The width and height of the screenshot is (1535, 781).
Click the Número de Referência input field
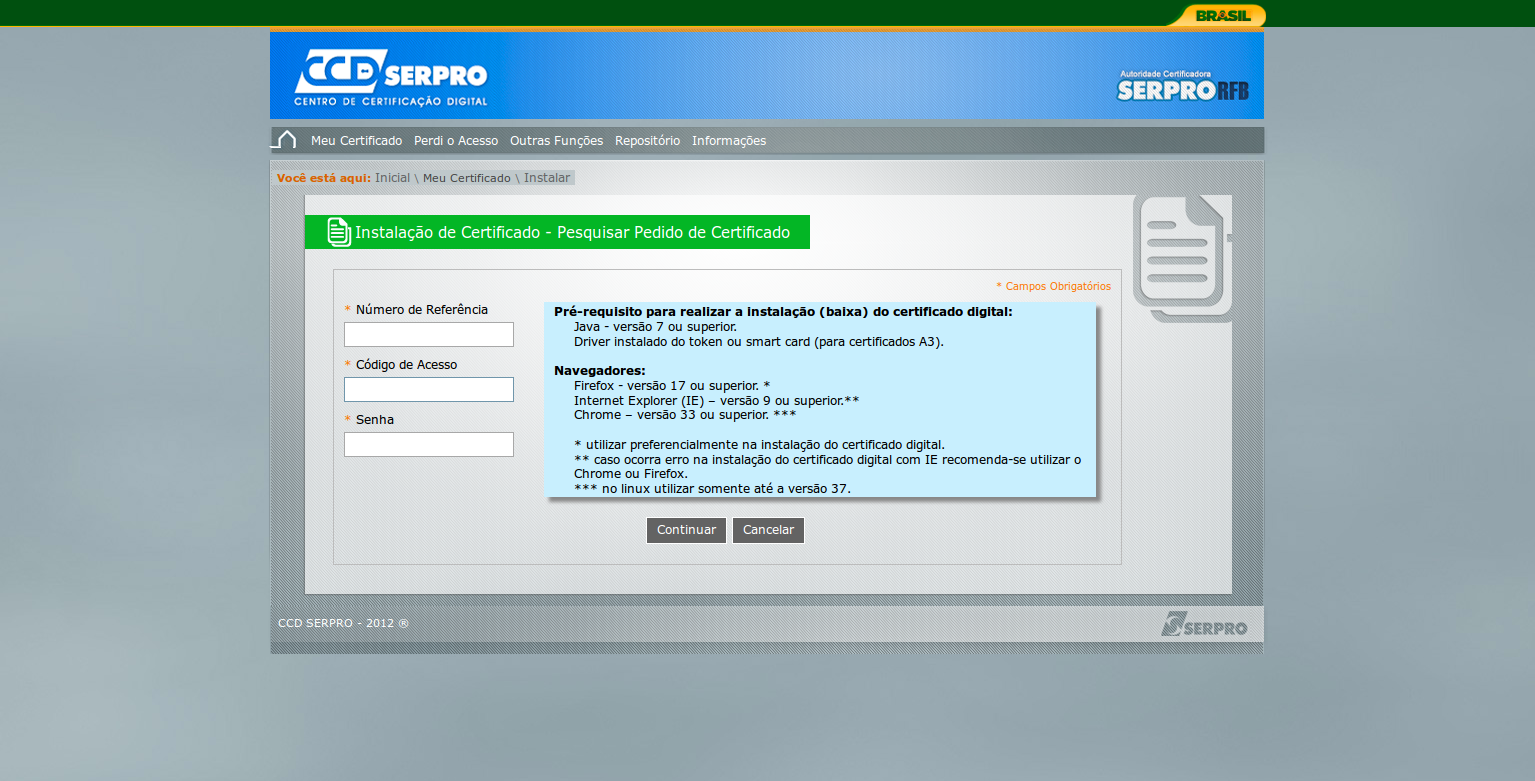pyautogui.click(x=428, y=334)
